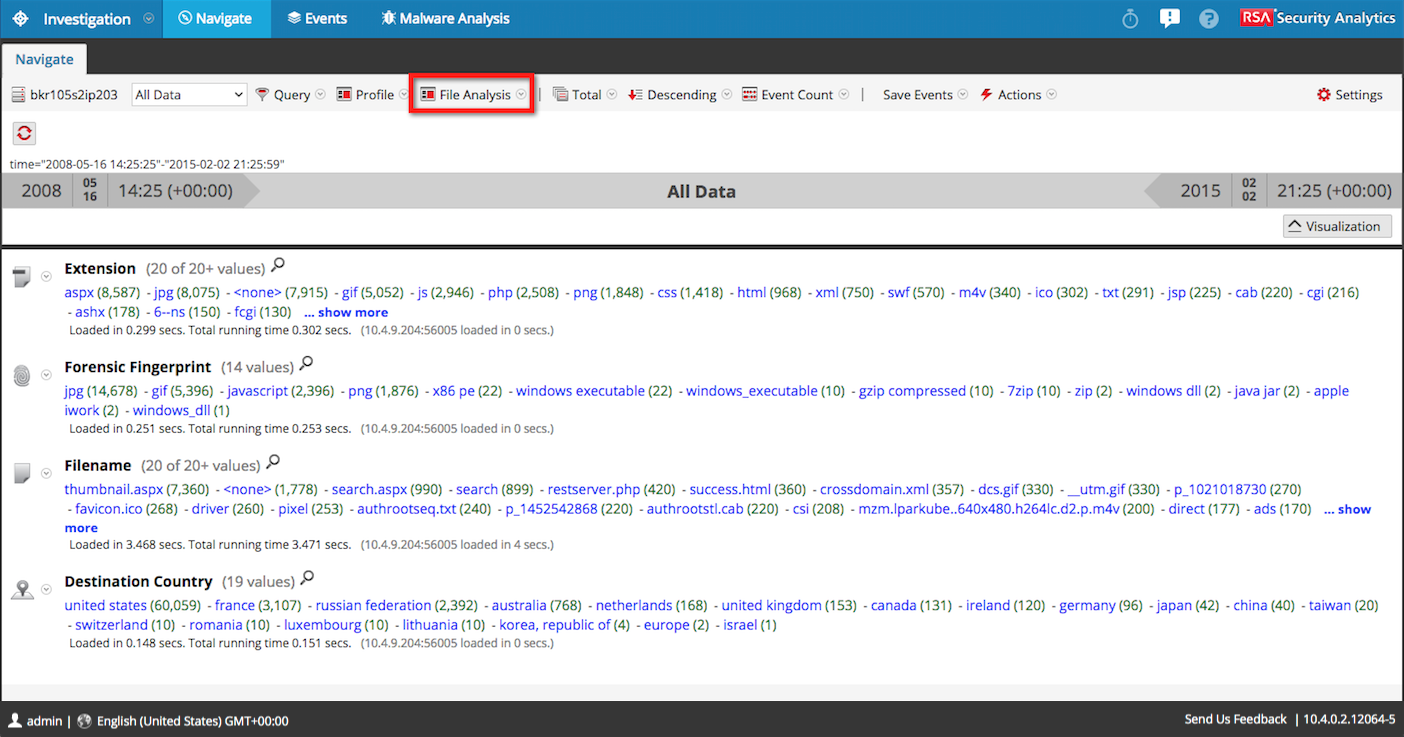Click the admin user icon at bottom left
1404x737 pixels.
click(13, 720)
